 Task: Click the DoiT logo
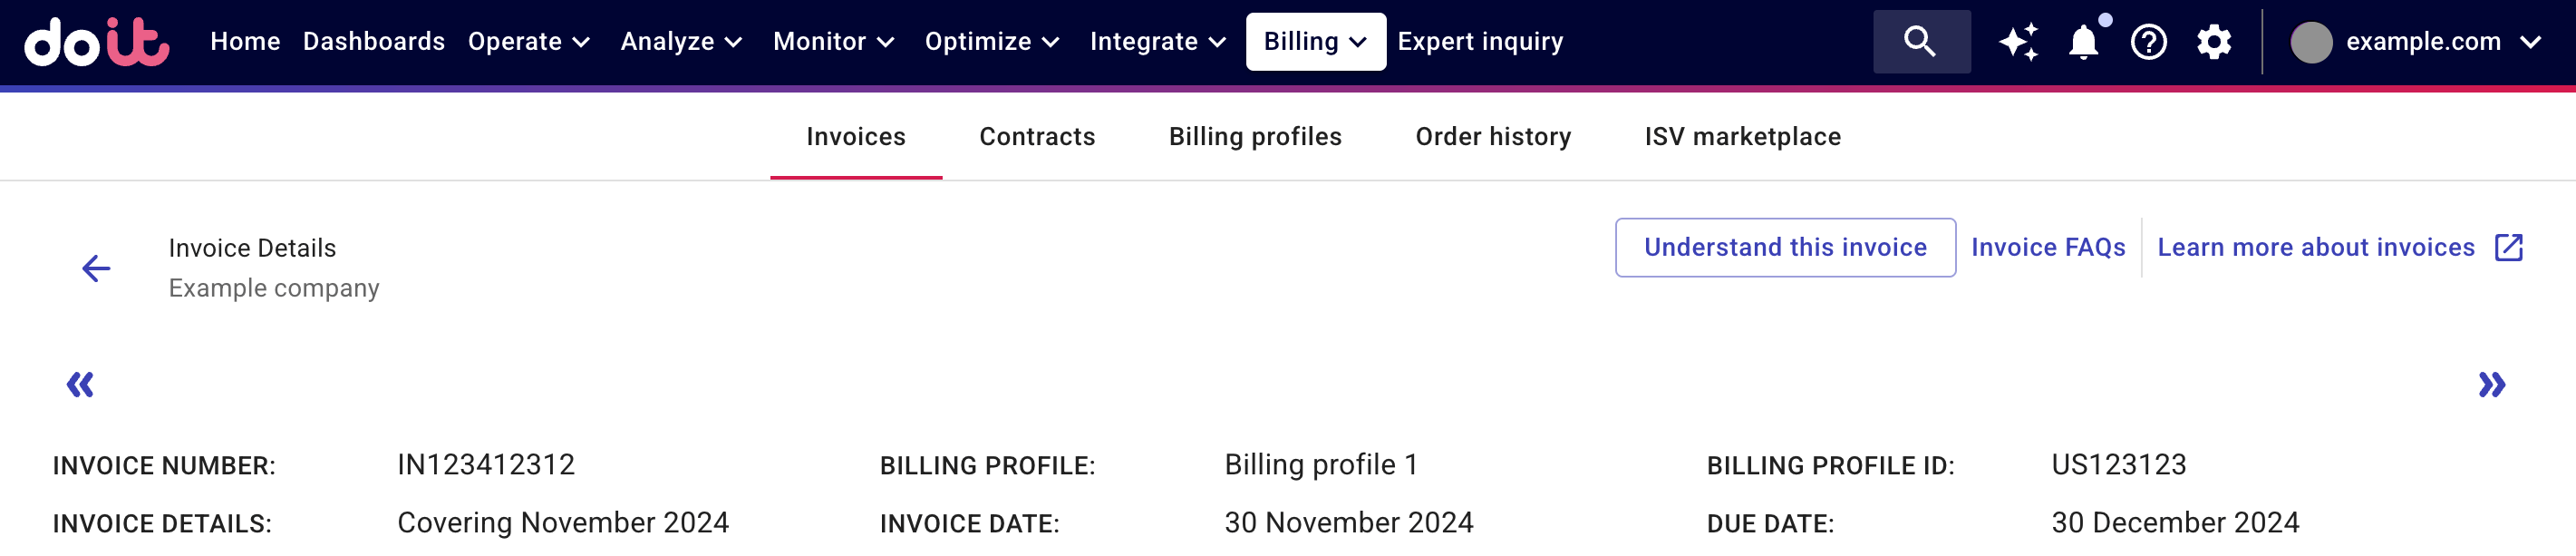coord(95,42)
